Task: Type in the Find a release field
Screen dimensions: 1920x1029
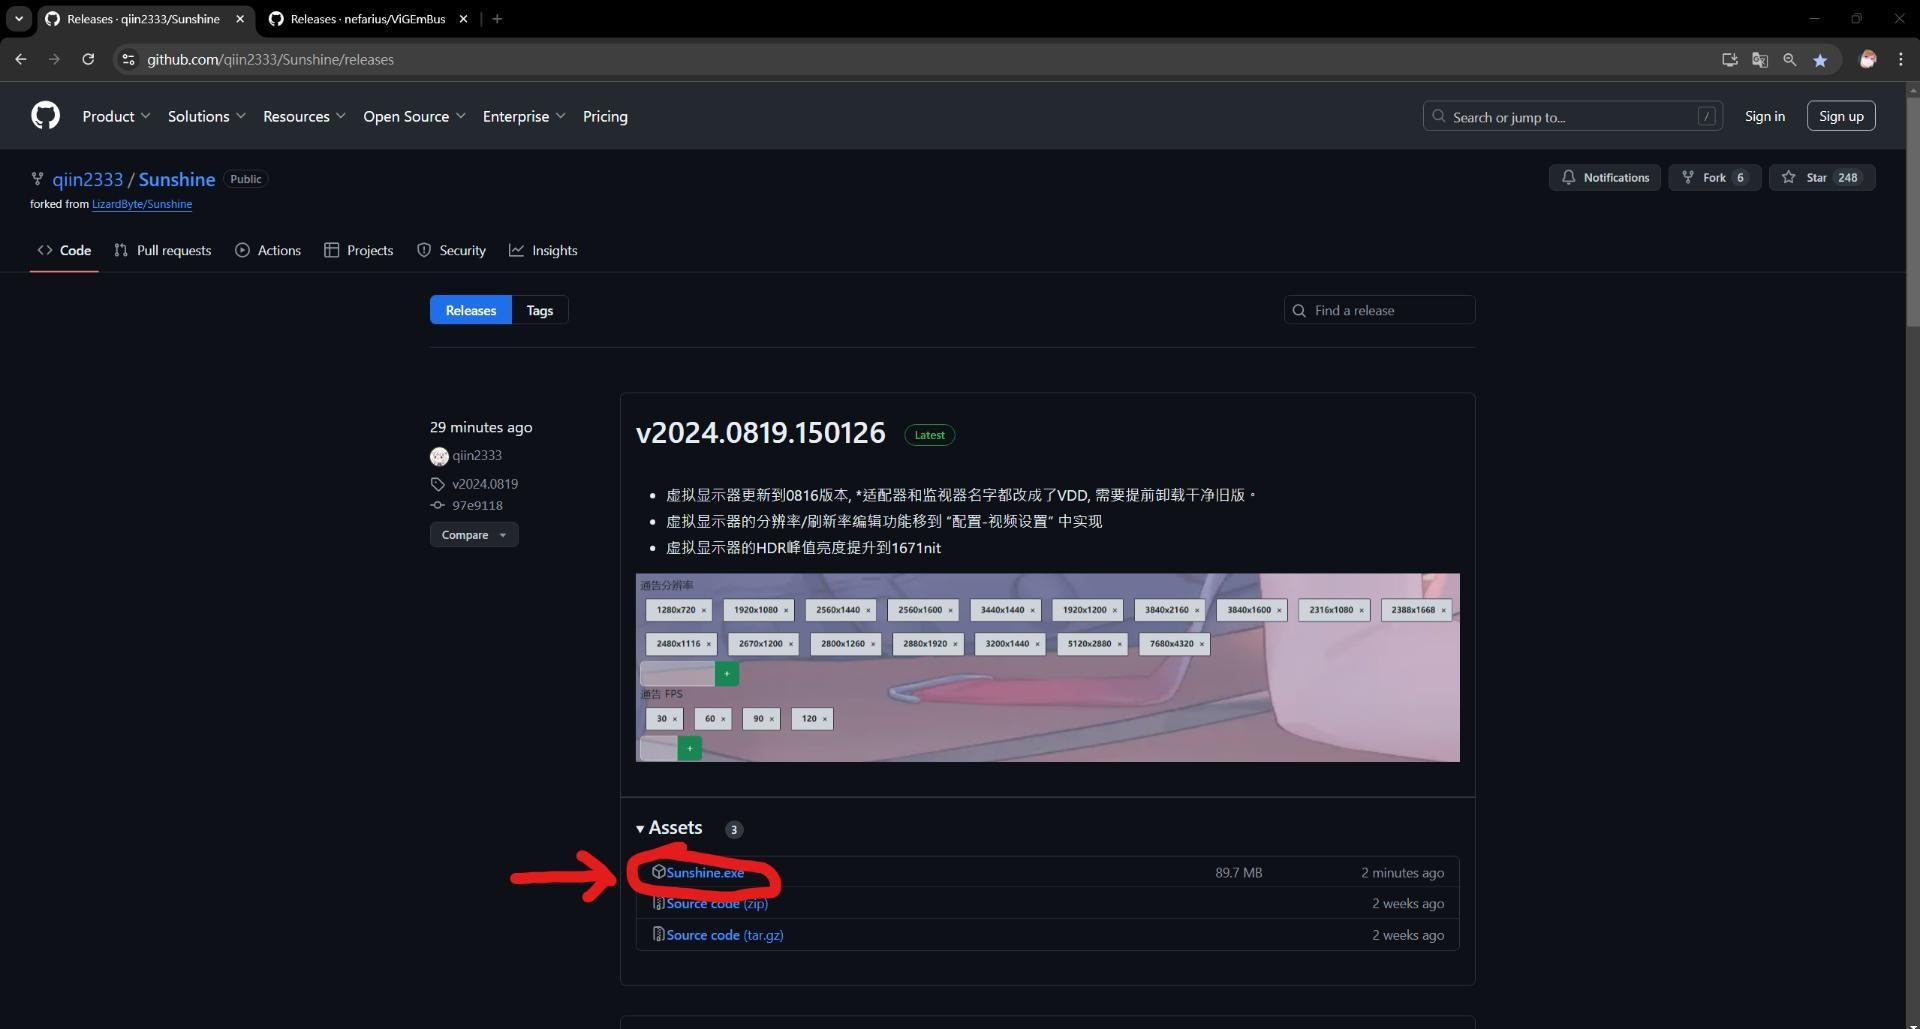Action: pos(1380,310)
